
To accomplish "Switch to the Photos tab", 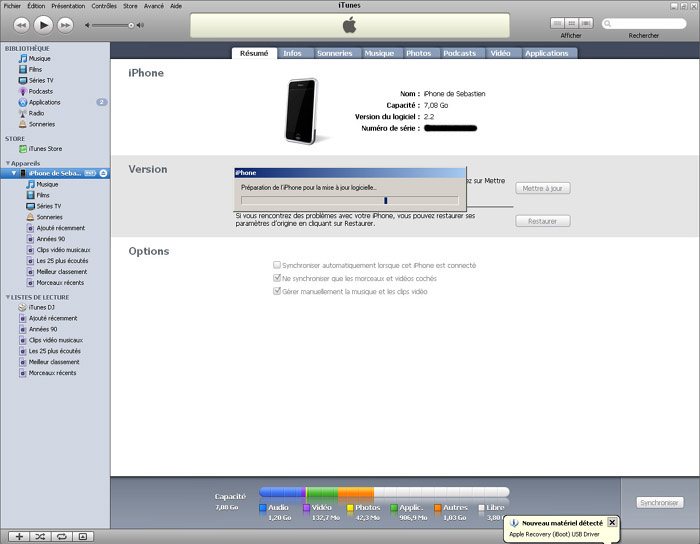I will (419, 53).
